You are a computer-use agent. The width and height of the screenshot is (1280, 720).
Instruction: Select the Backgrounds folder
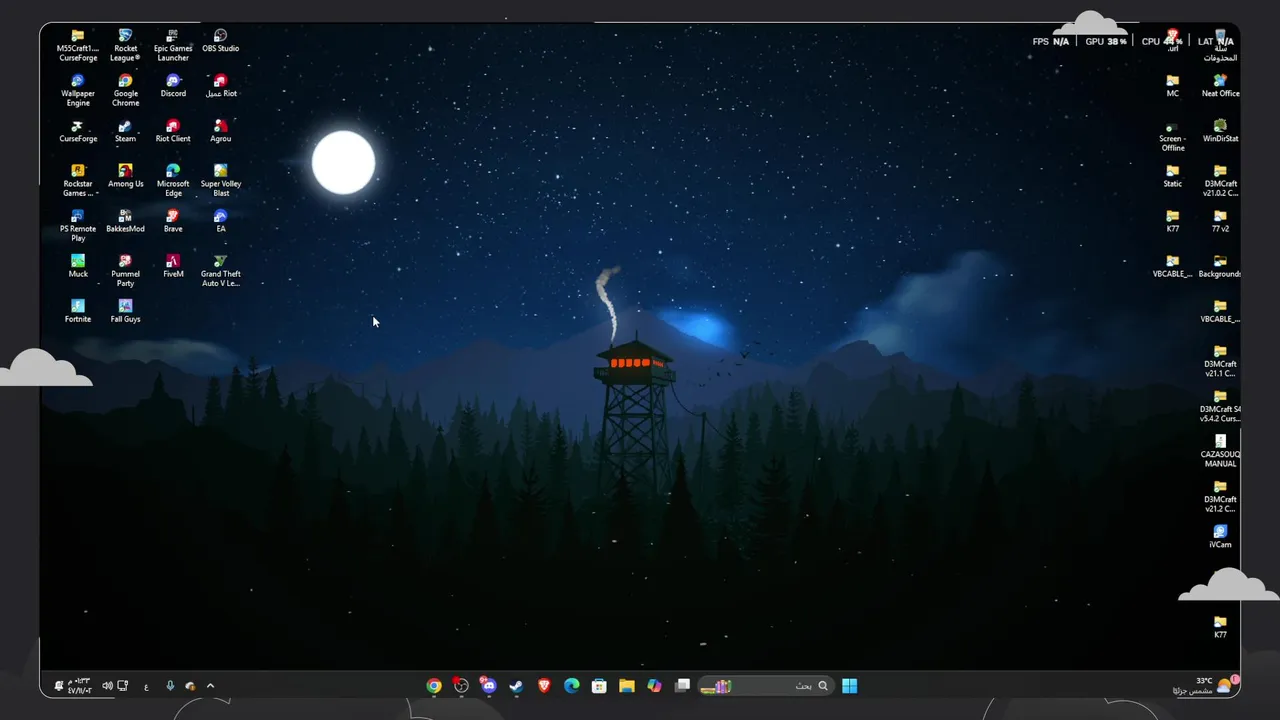point(1220,266)
